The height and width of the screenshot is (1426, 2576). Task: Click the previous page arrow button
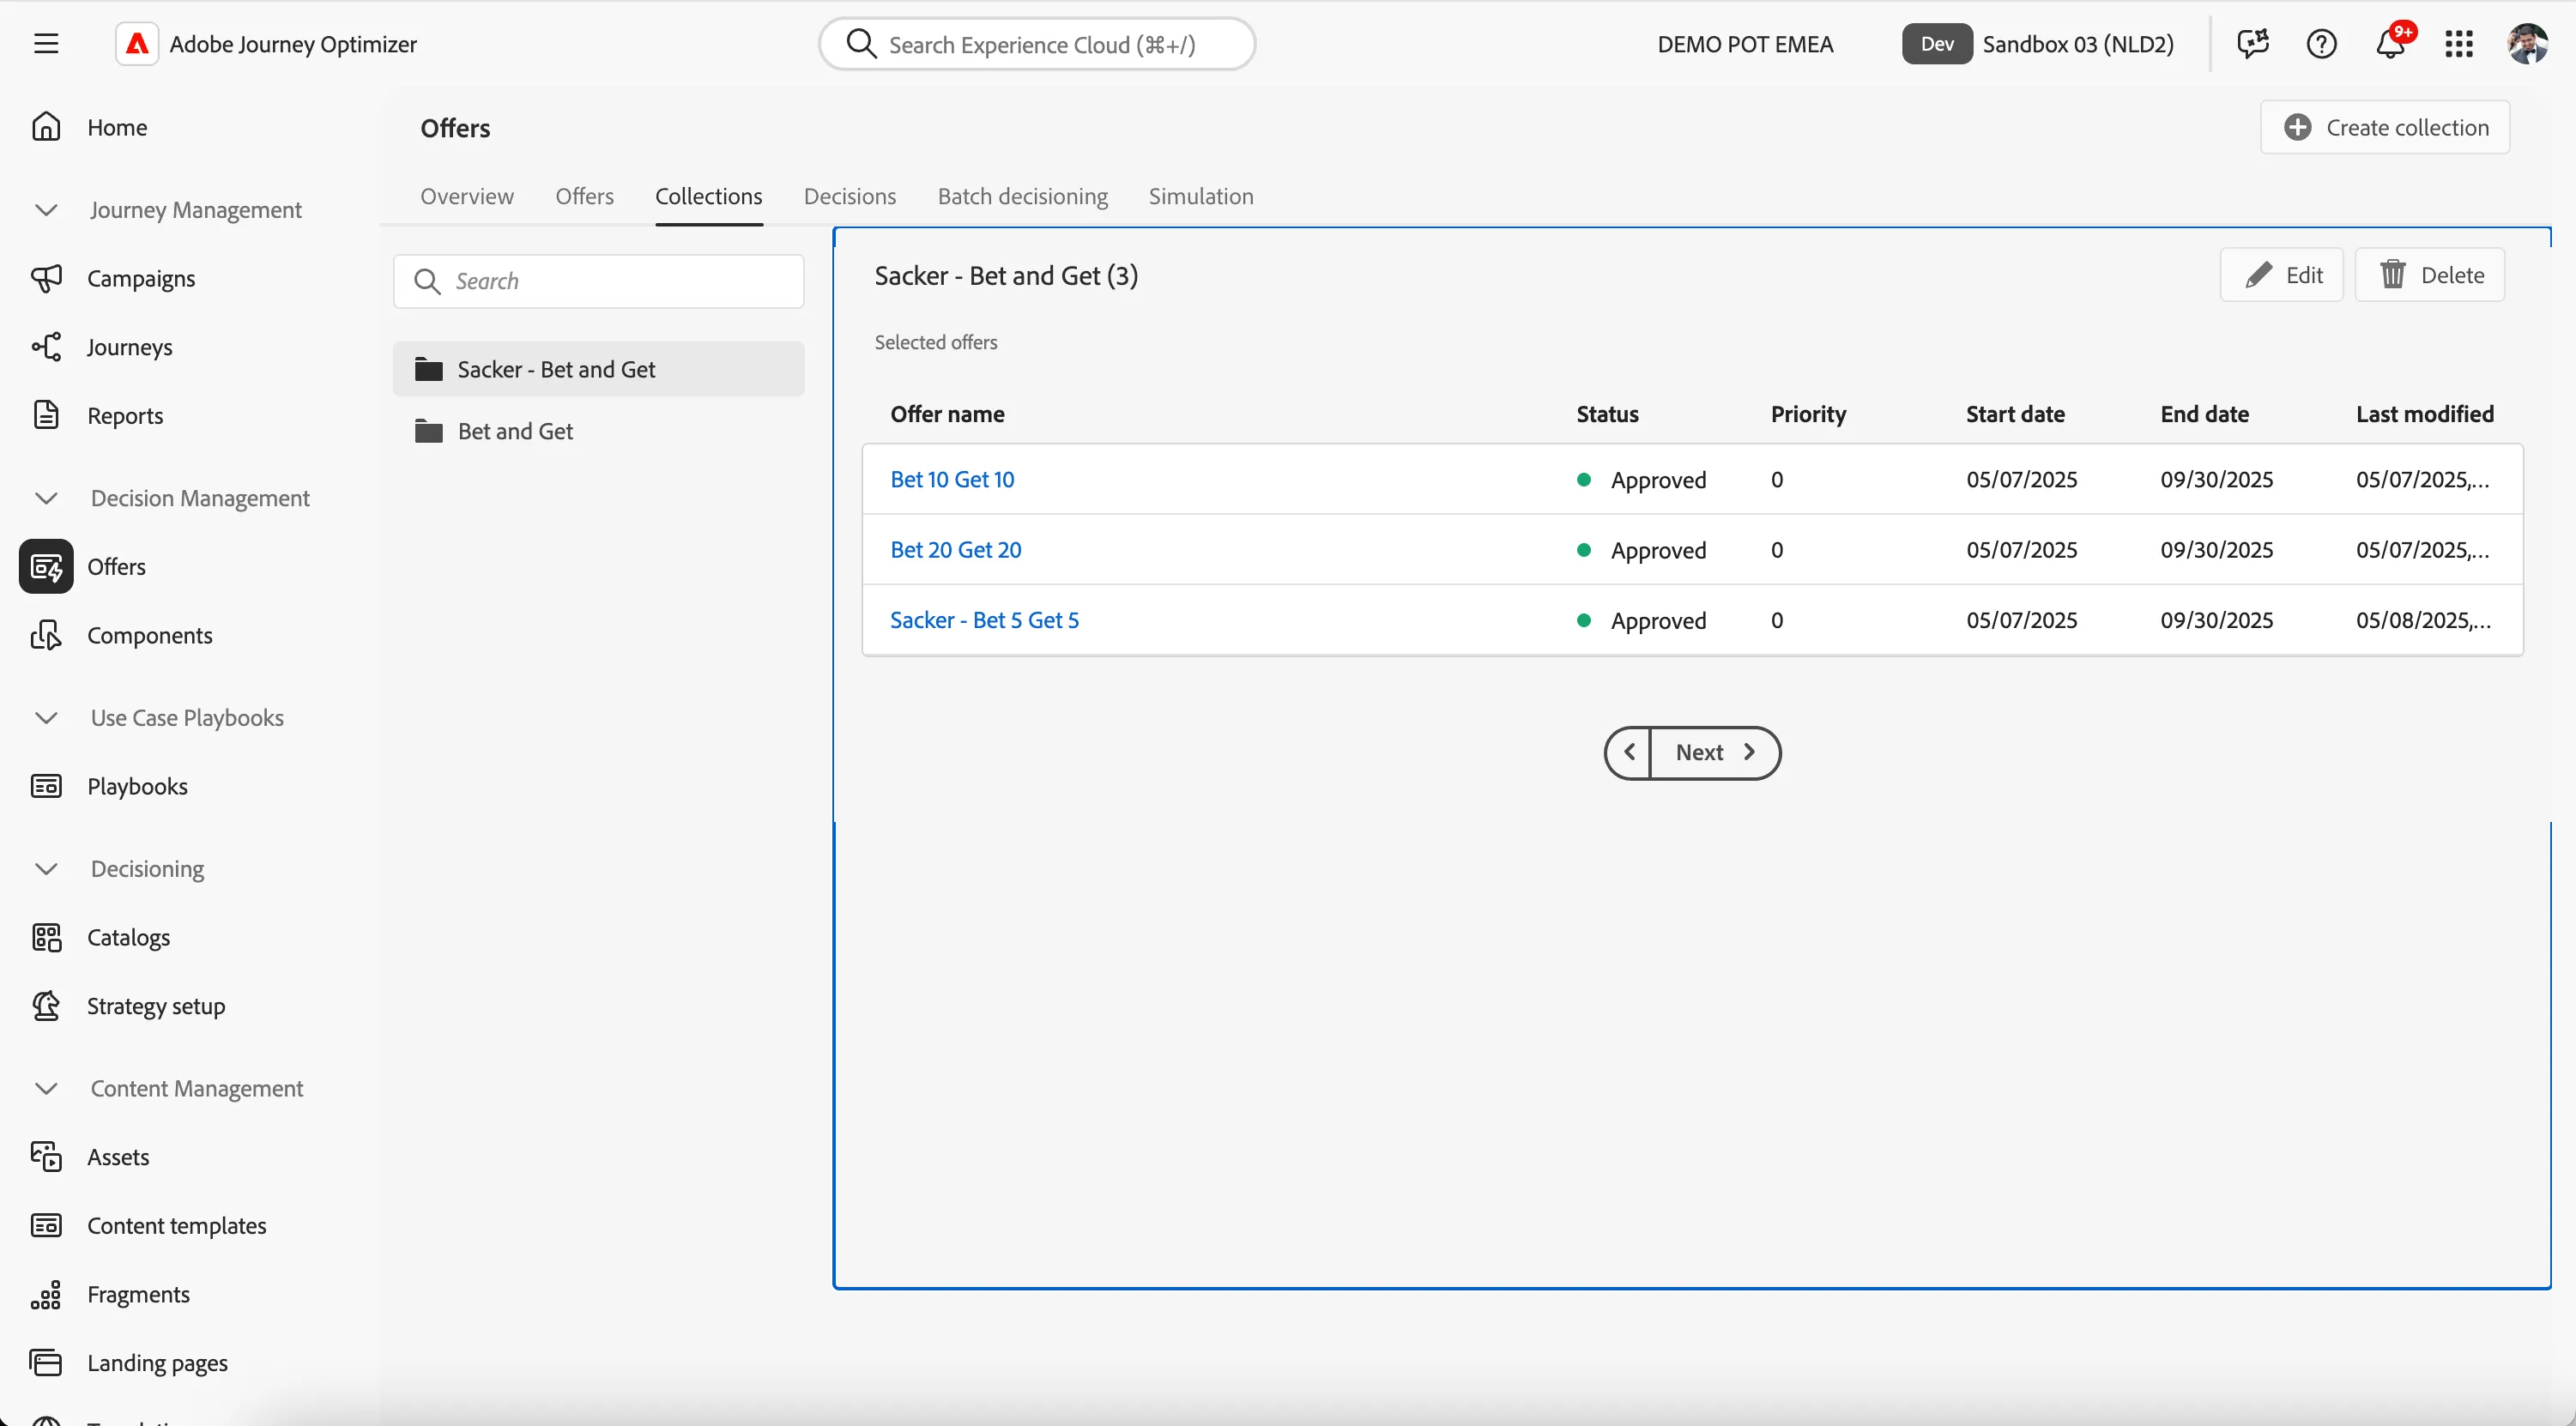pyautogui.click(x=1628, y=753)
